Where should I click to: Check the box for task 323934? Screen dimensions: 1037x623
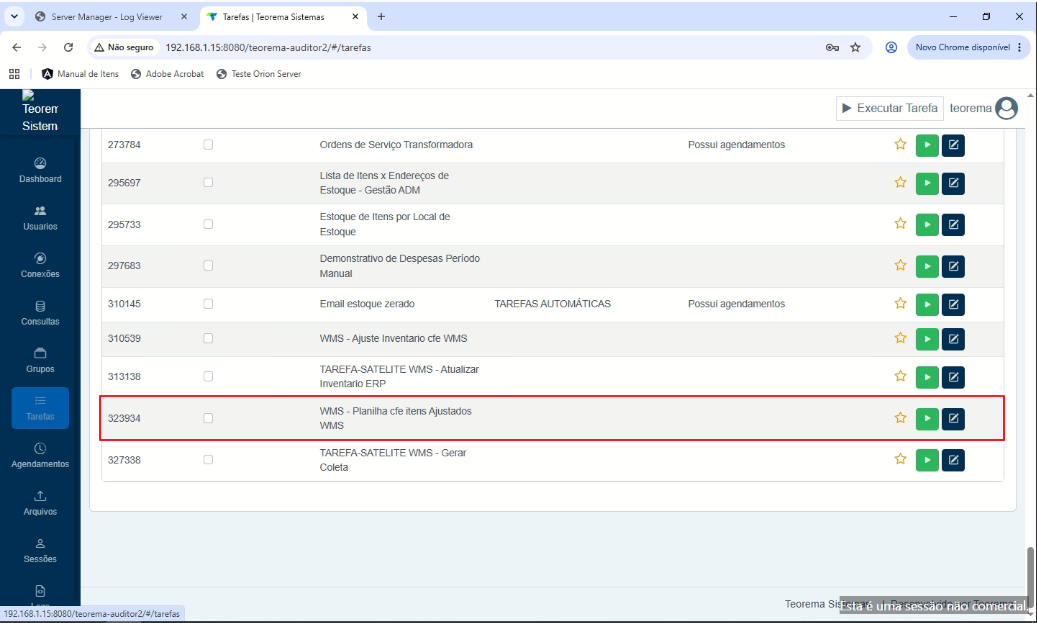pos(208,418)
